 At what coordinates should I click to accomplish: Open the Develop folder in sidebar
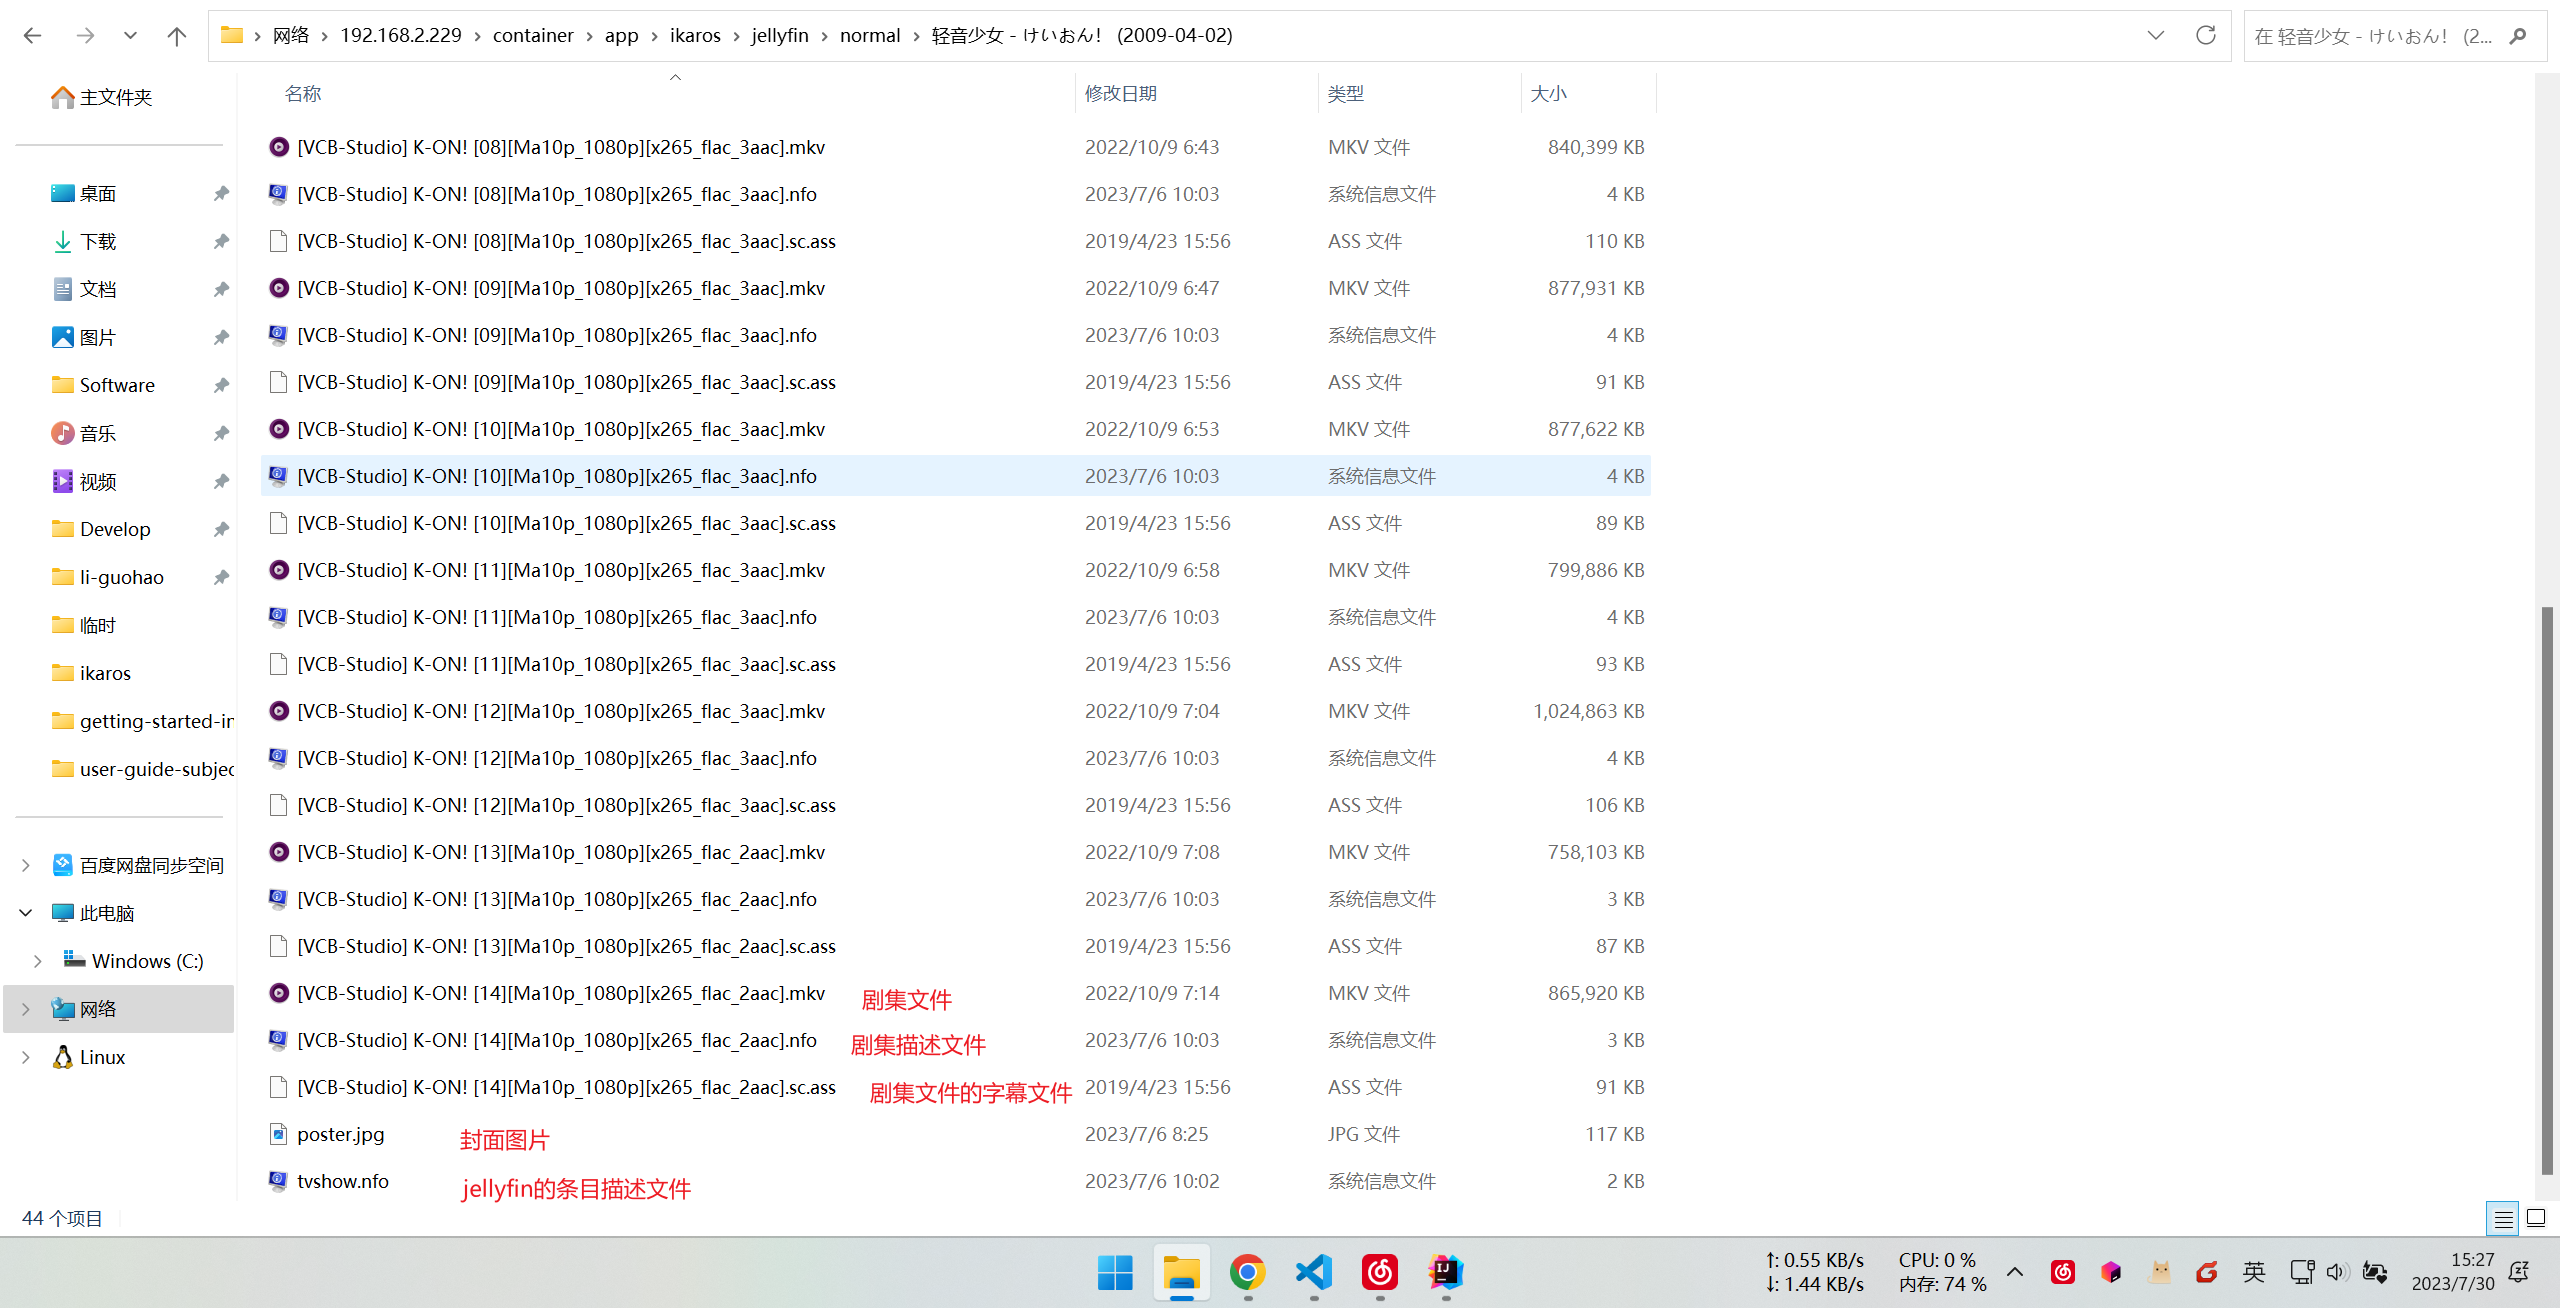101,529
